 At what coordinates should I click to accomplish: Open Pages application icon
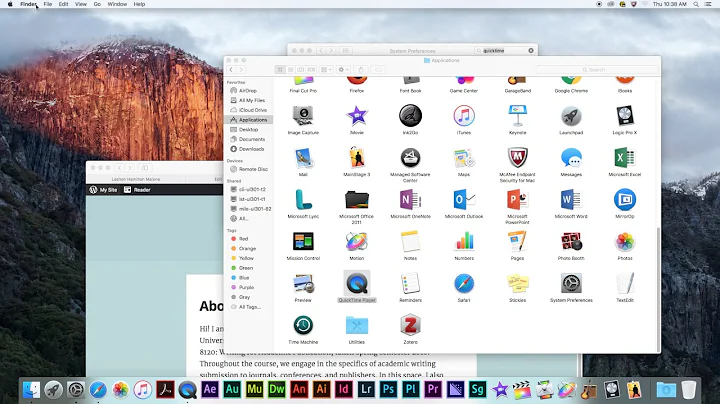click(x=518, y=241)
